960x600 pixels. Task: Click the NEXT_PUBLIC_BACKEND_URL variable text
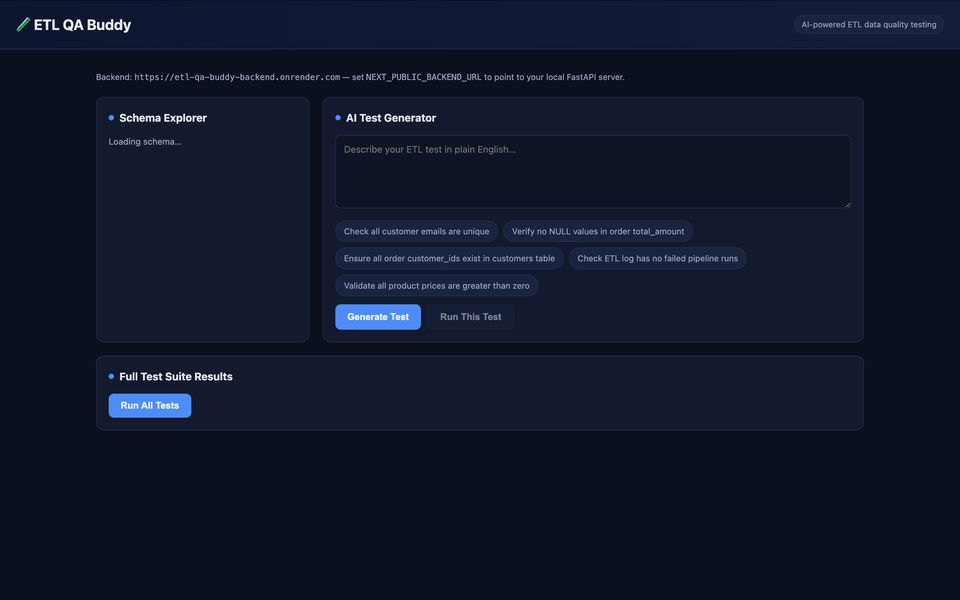[x=424, y=77]
